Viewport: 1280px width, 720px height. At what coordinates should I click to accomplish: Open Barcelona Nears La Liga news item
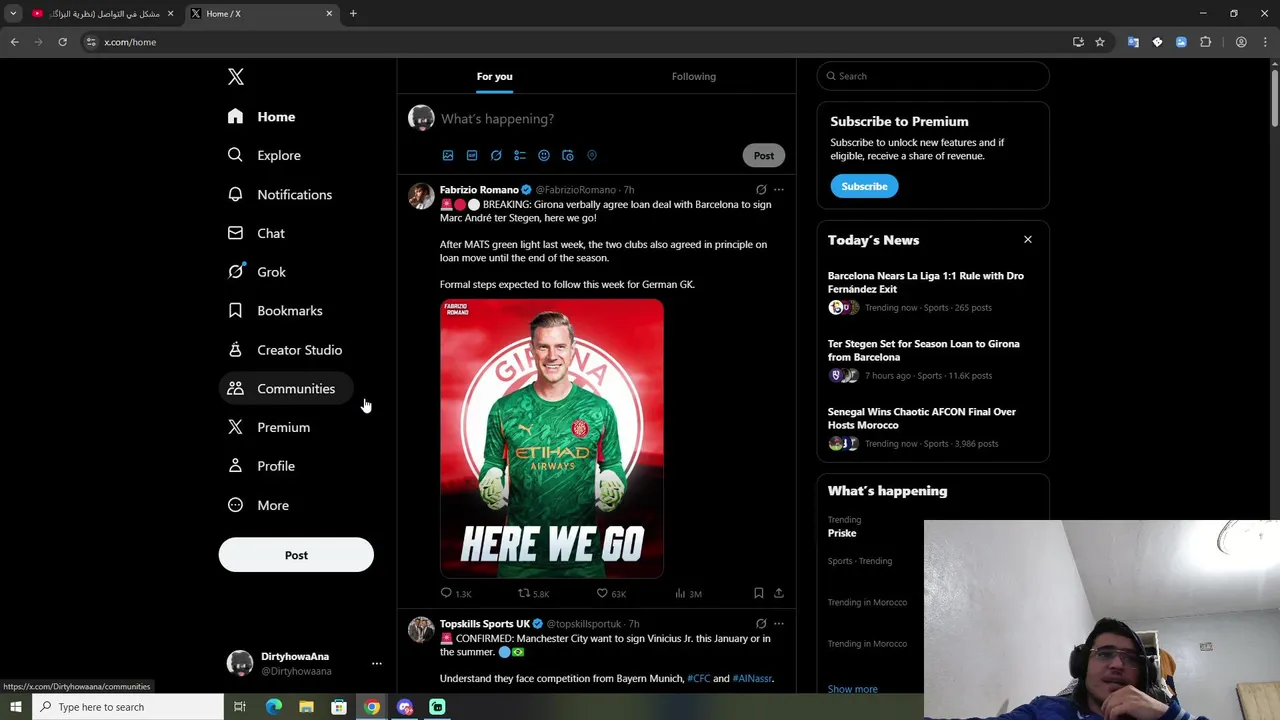933,292
